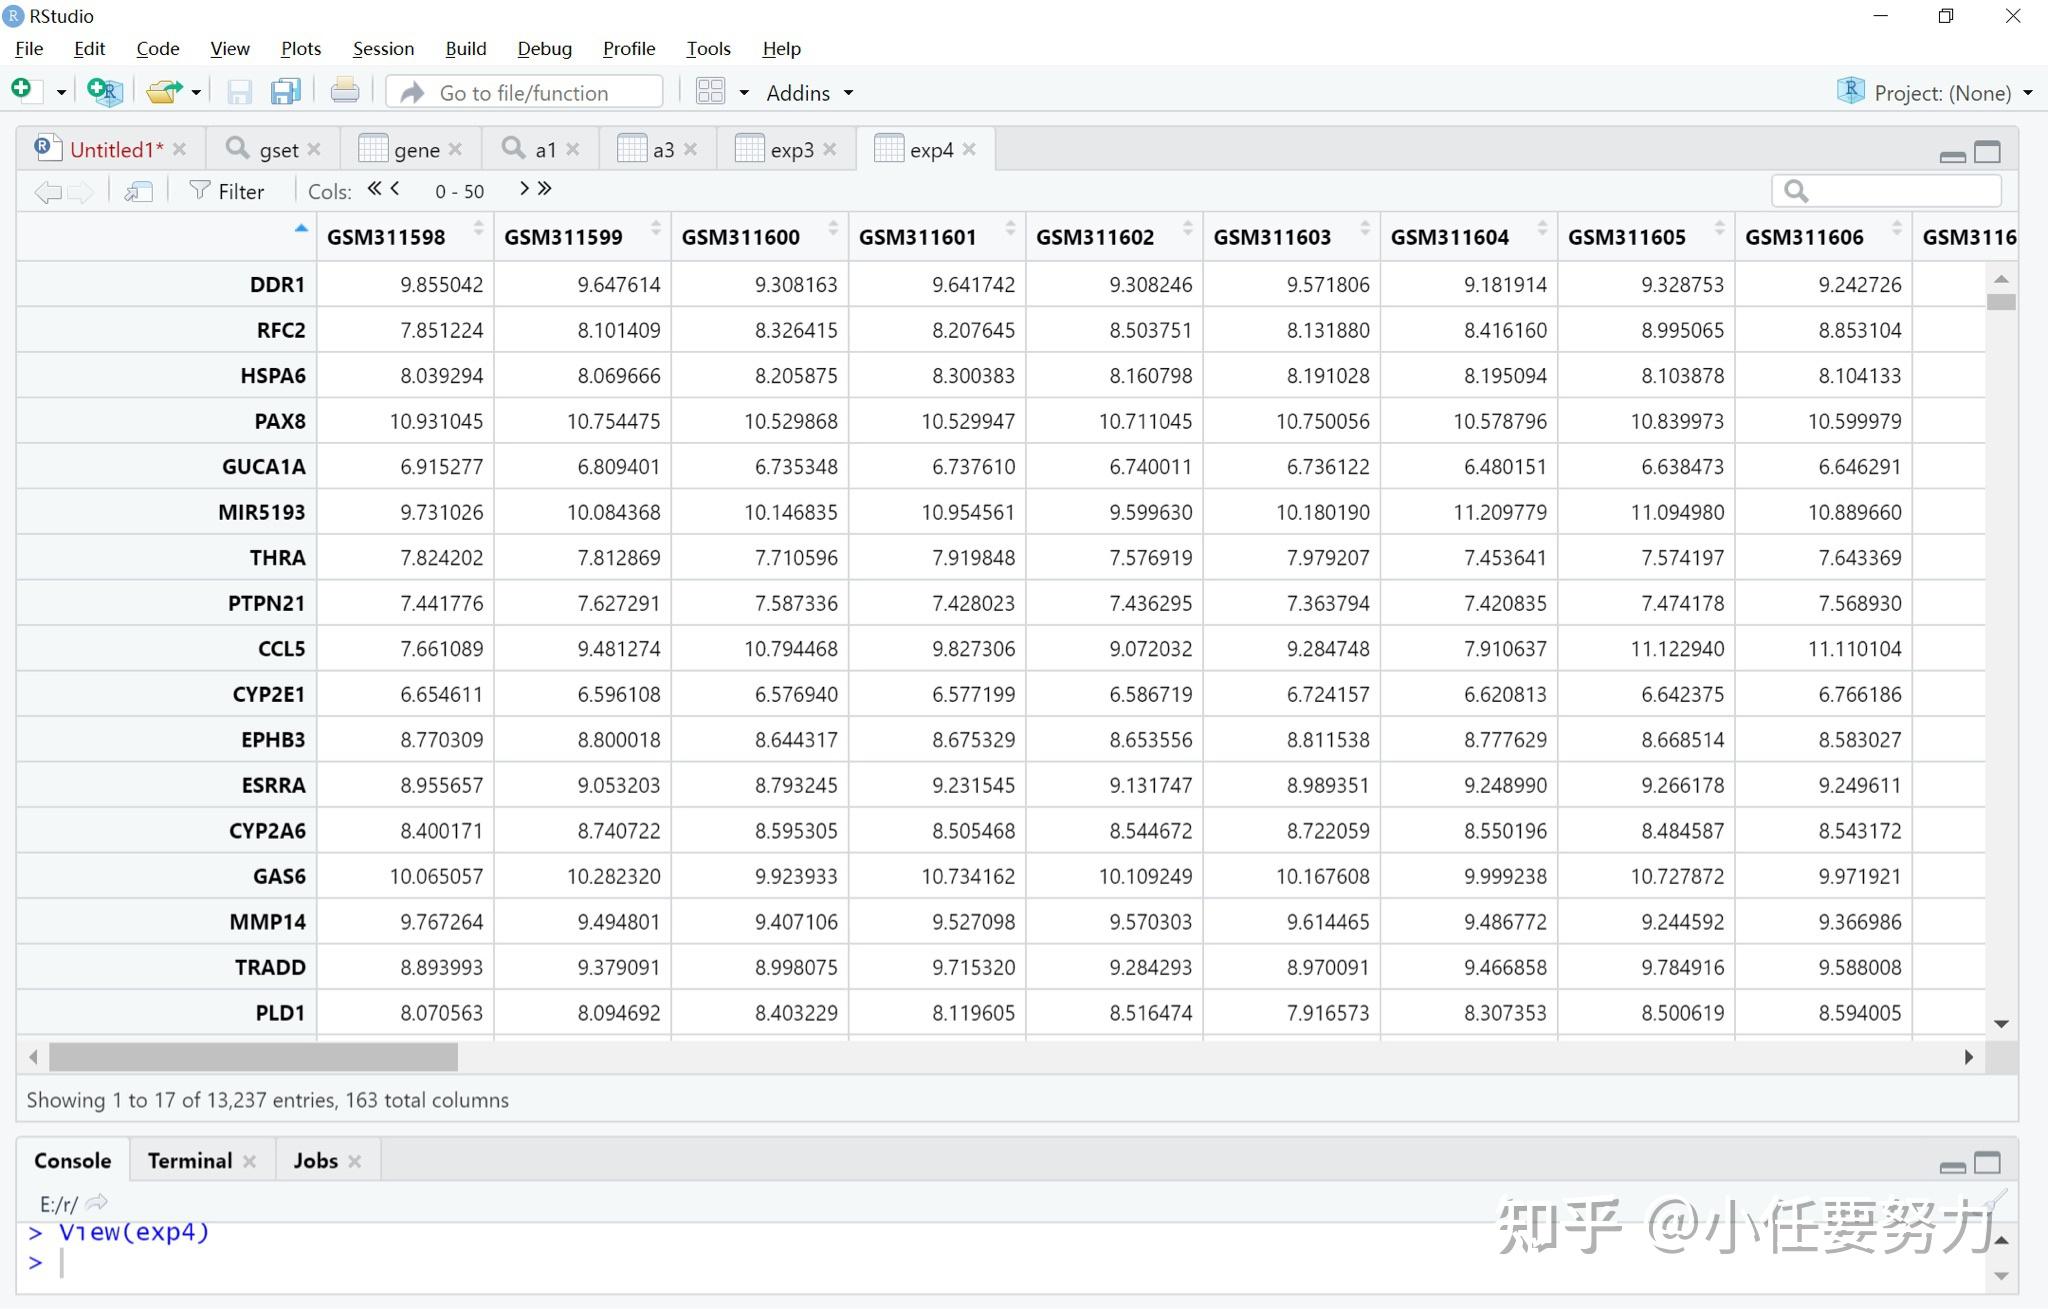Create a new R project
2048x1309 pixels.
(x=103, y=91)
